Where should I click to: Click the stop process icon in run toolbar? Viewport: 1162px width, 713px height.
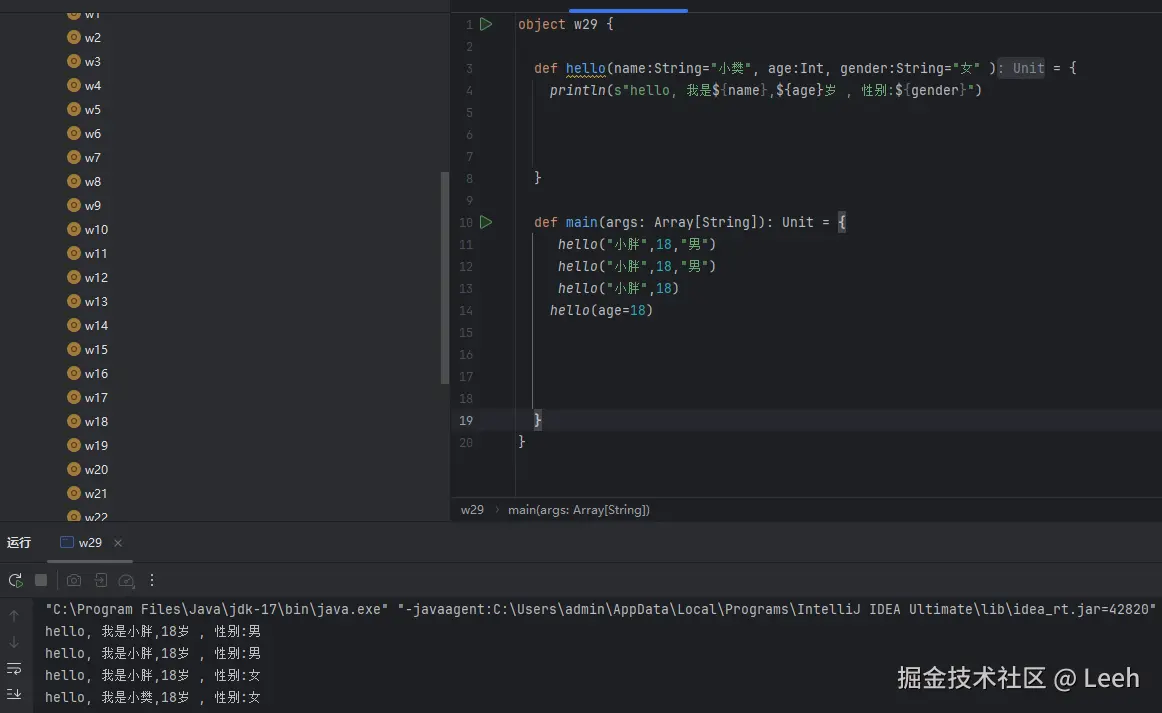pyautogui.click(x=41, y=580)
